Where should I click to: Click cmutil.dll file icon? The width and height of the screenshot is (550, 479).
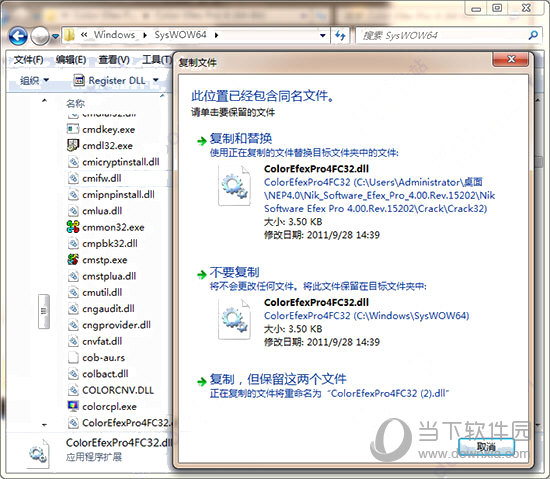pos(73,292)
